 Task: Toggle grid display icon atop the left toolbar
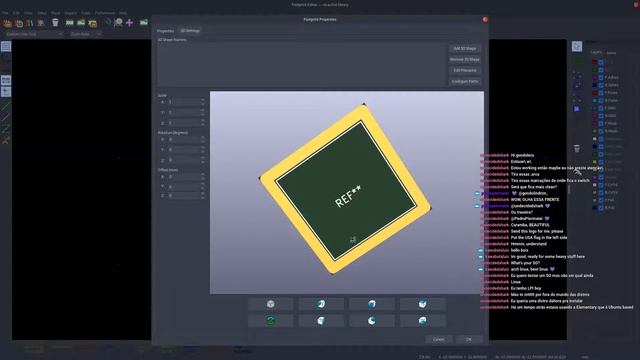coord(6,47)
